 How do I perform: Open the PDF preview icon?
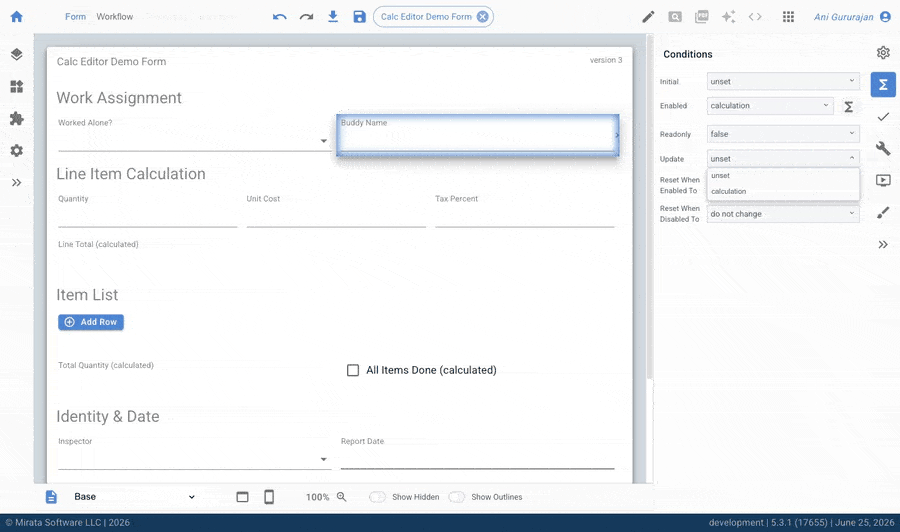coord(701,17)
